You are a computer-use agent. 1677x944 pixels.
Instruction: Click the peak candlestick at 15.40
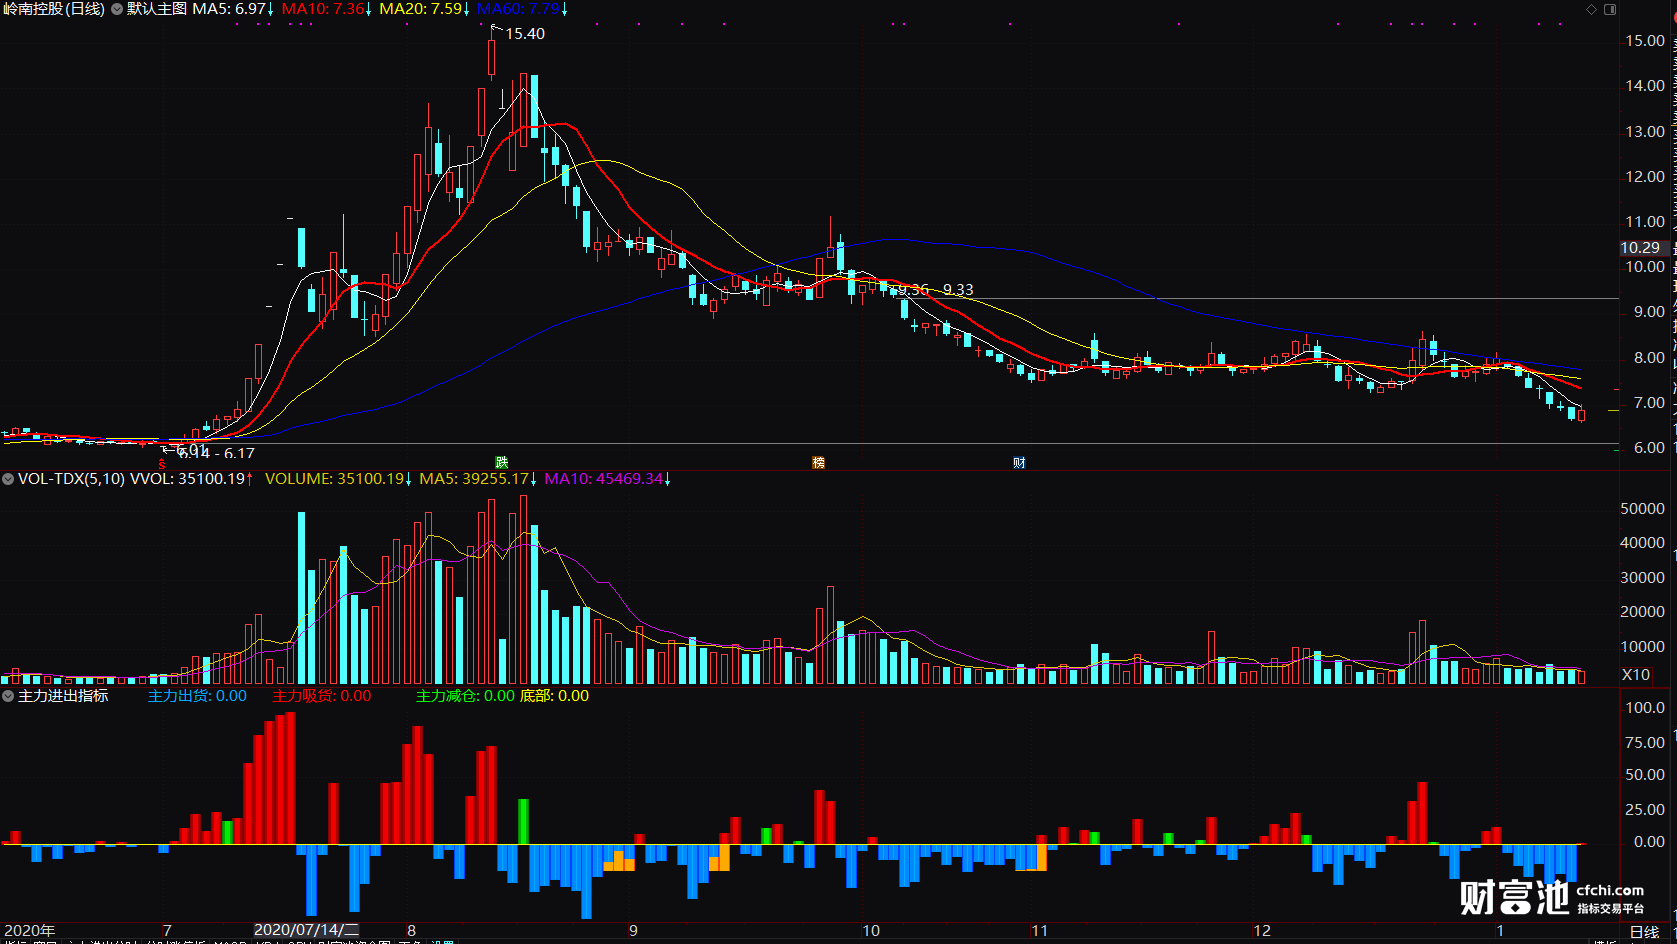pyautogui.click(x=491, y=56)
